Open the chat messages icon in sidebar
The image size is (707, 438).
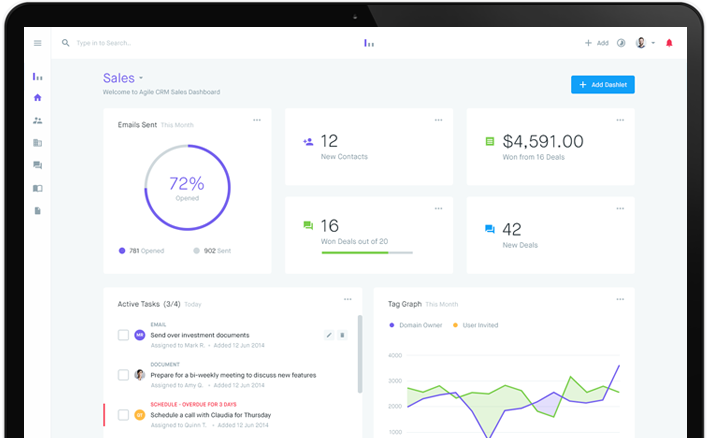tap(38, 165)
